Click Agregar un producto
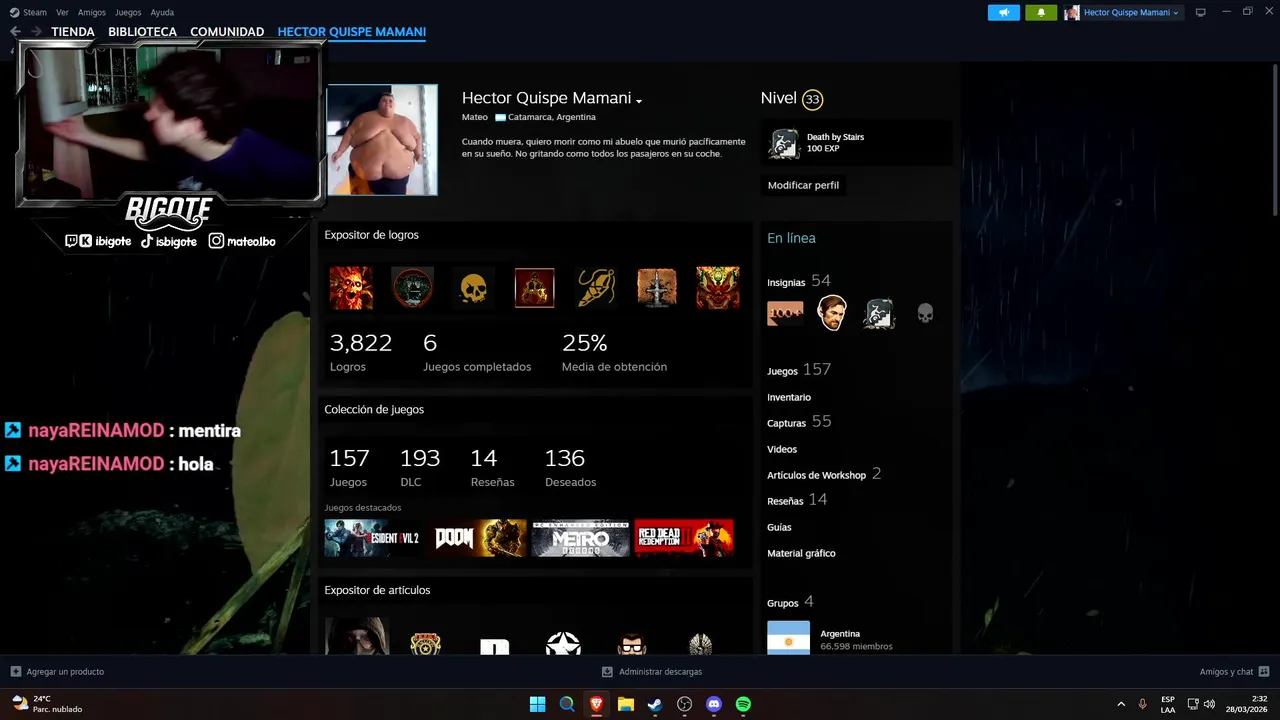This screenshot has height=720, width=1280. pos(57,672)
